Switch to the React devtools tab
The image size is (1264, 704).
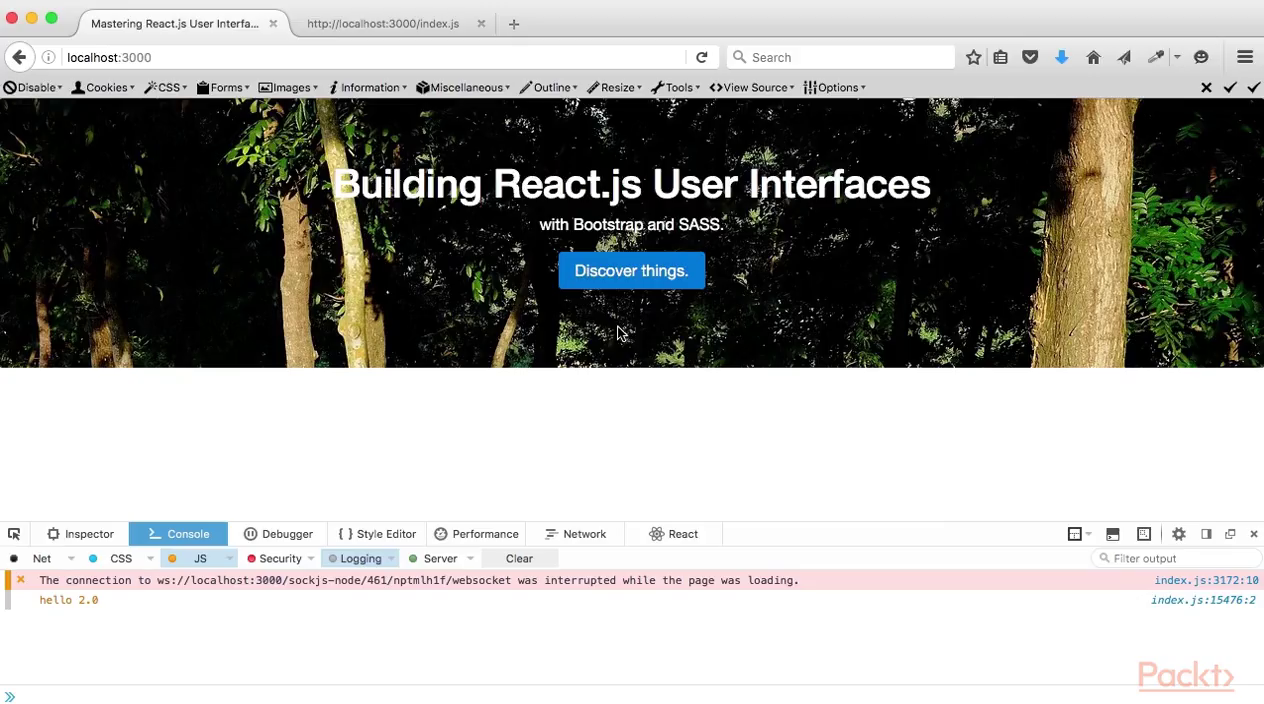(674, 534)
